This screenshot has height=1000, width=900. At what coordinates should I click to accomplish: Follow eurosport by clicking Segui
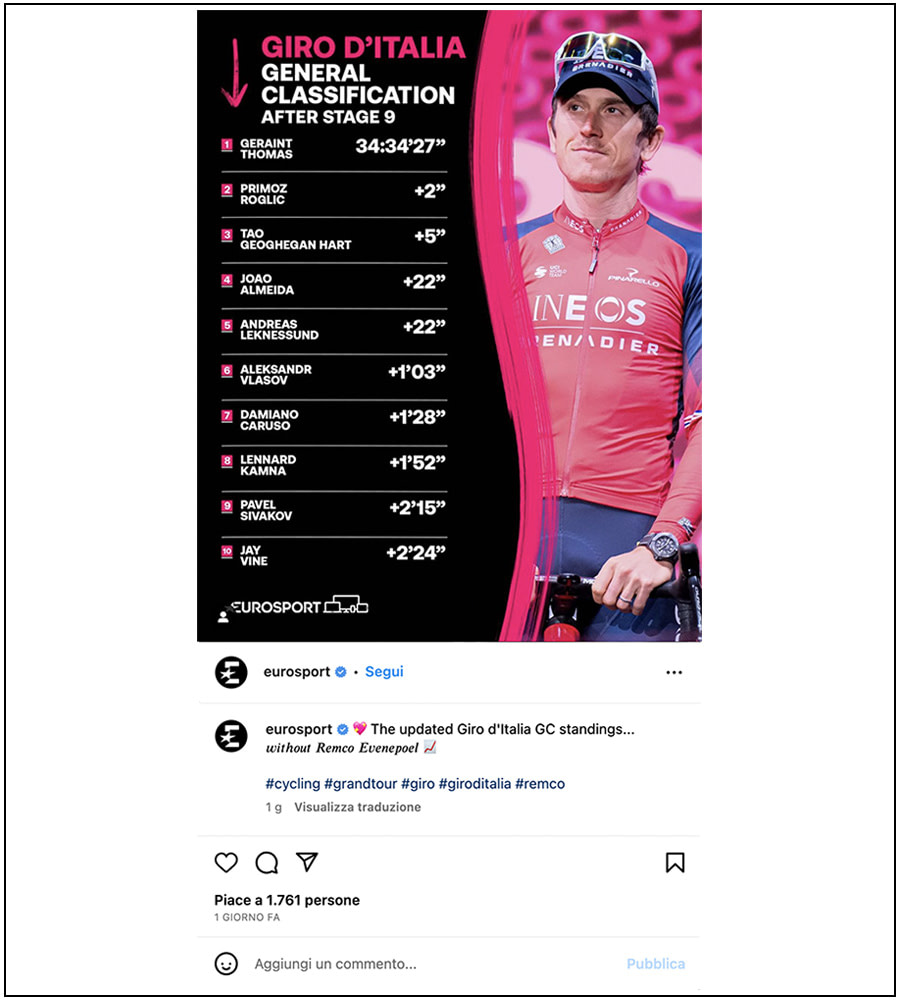point(384,672)
